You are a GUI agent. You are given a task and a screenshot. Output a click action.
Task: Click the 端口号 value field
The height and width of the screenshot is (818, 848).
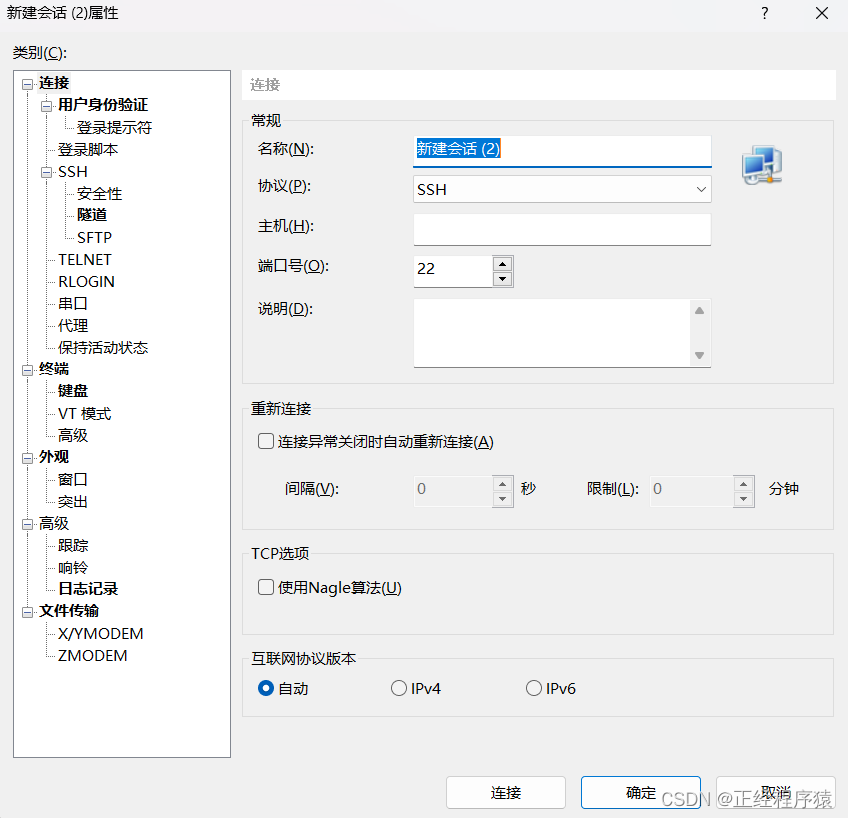point(453,271)
